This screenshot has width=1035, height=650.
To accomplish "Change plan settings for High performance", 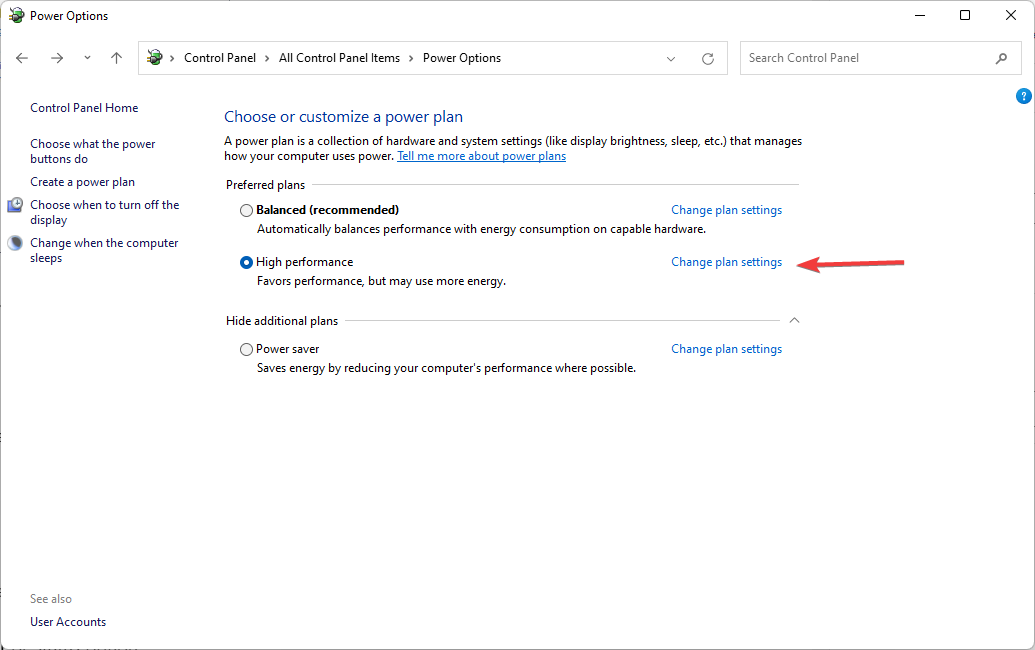I will point(726,262).
